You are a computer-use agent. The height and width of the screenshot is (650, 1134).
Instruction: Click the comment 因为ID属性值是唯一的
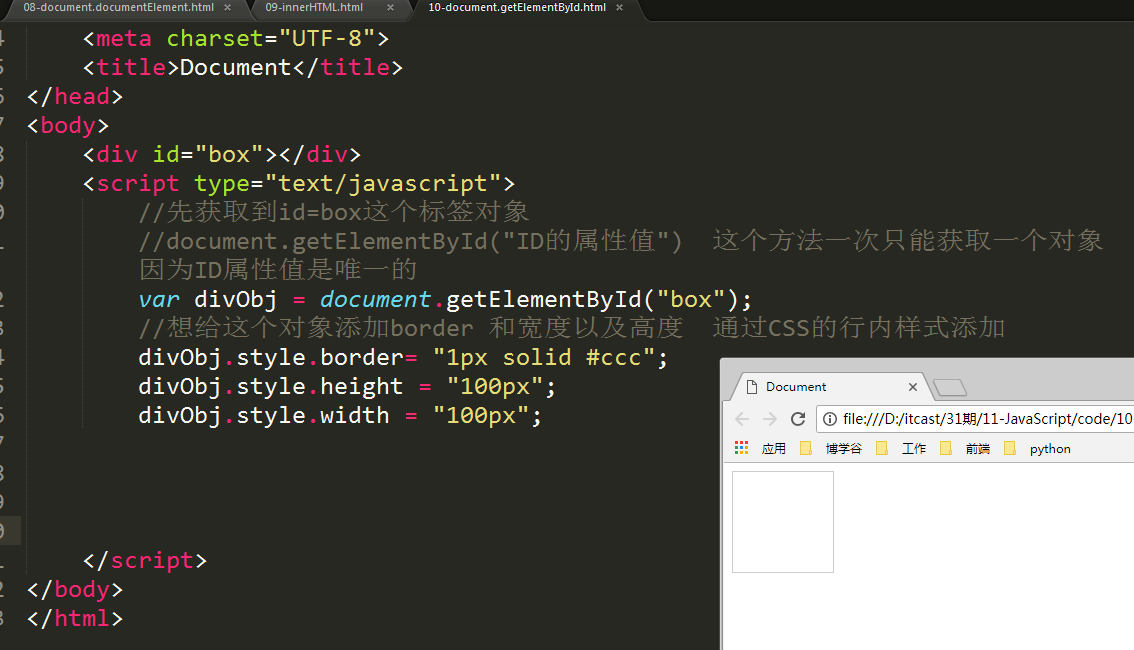coord(278,270)
